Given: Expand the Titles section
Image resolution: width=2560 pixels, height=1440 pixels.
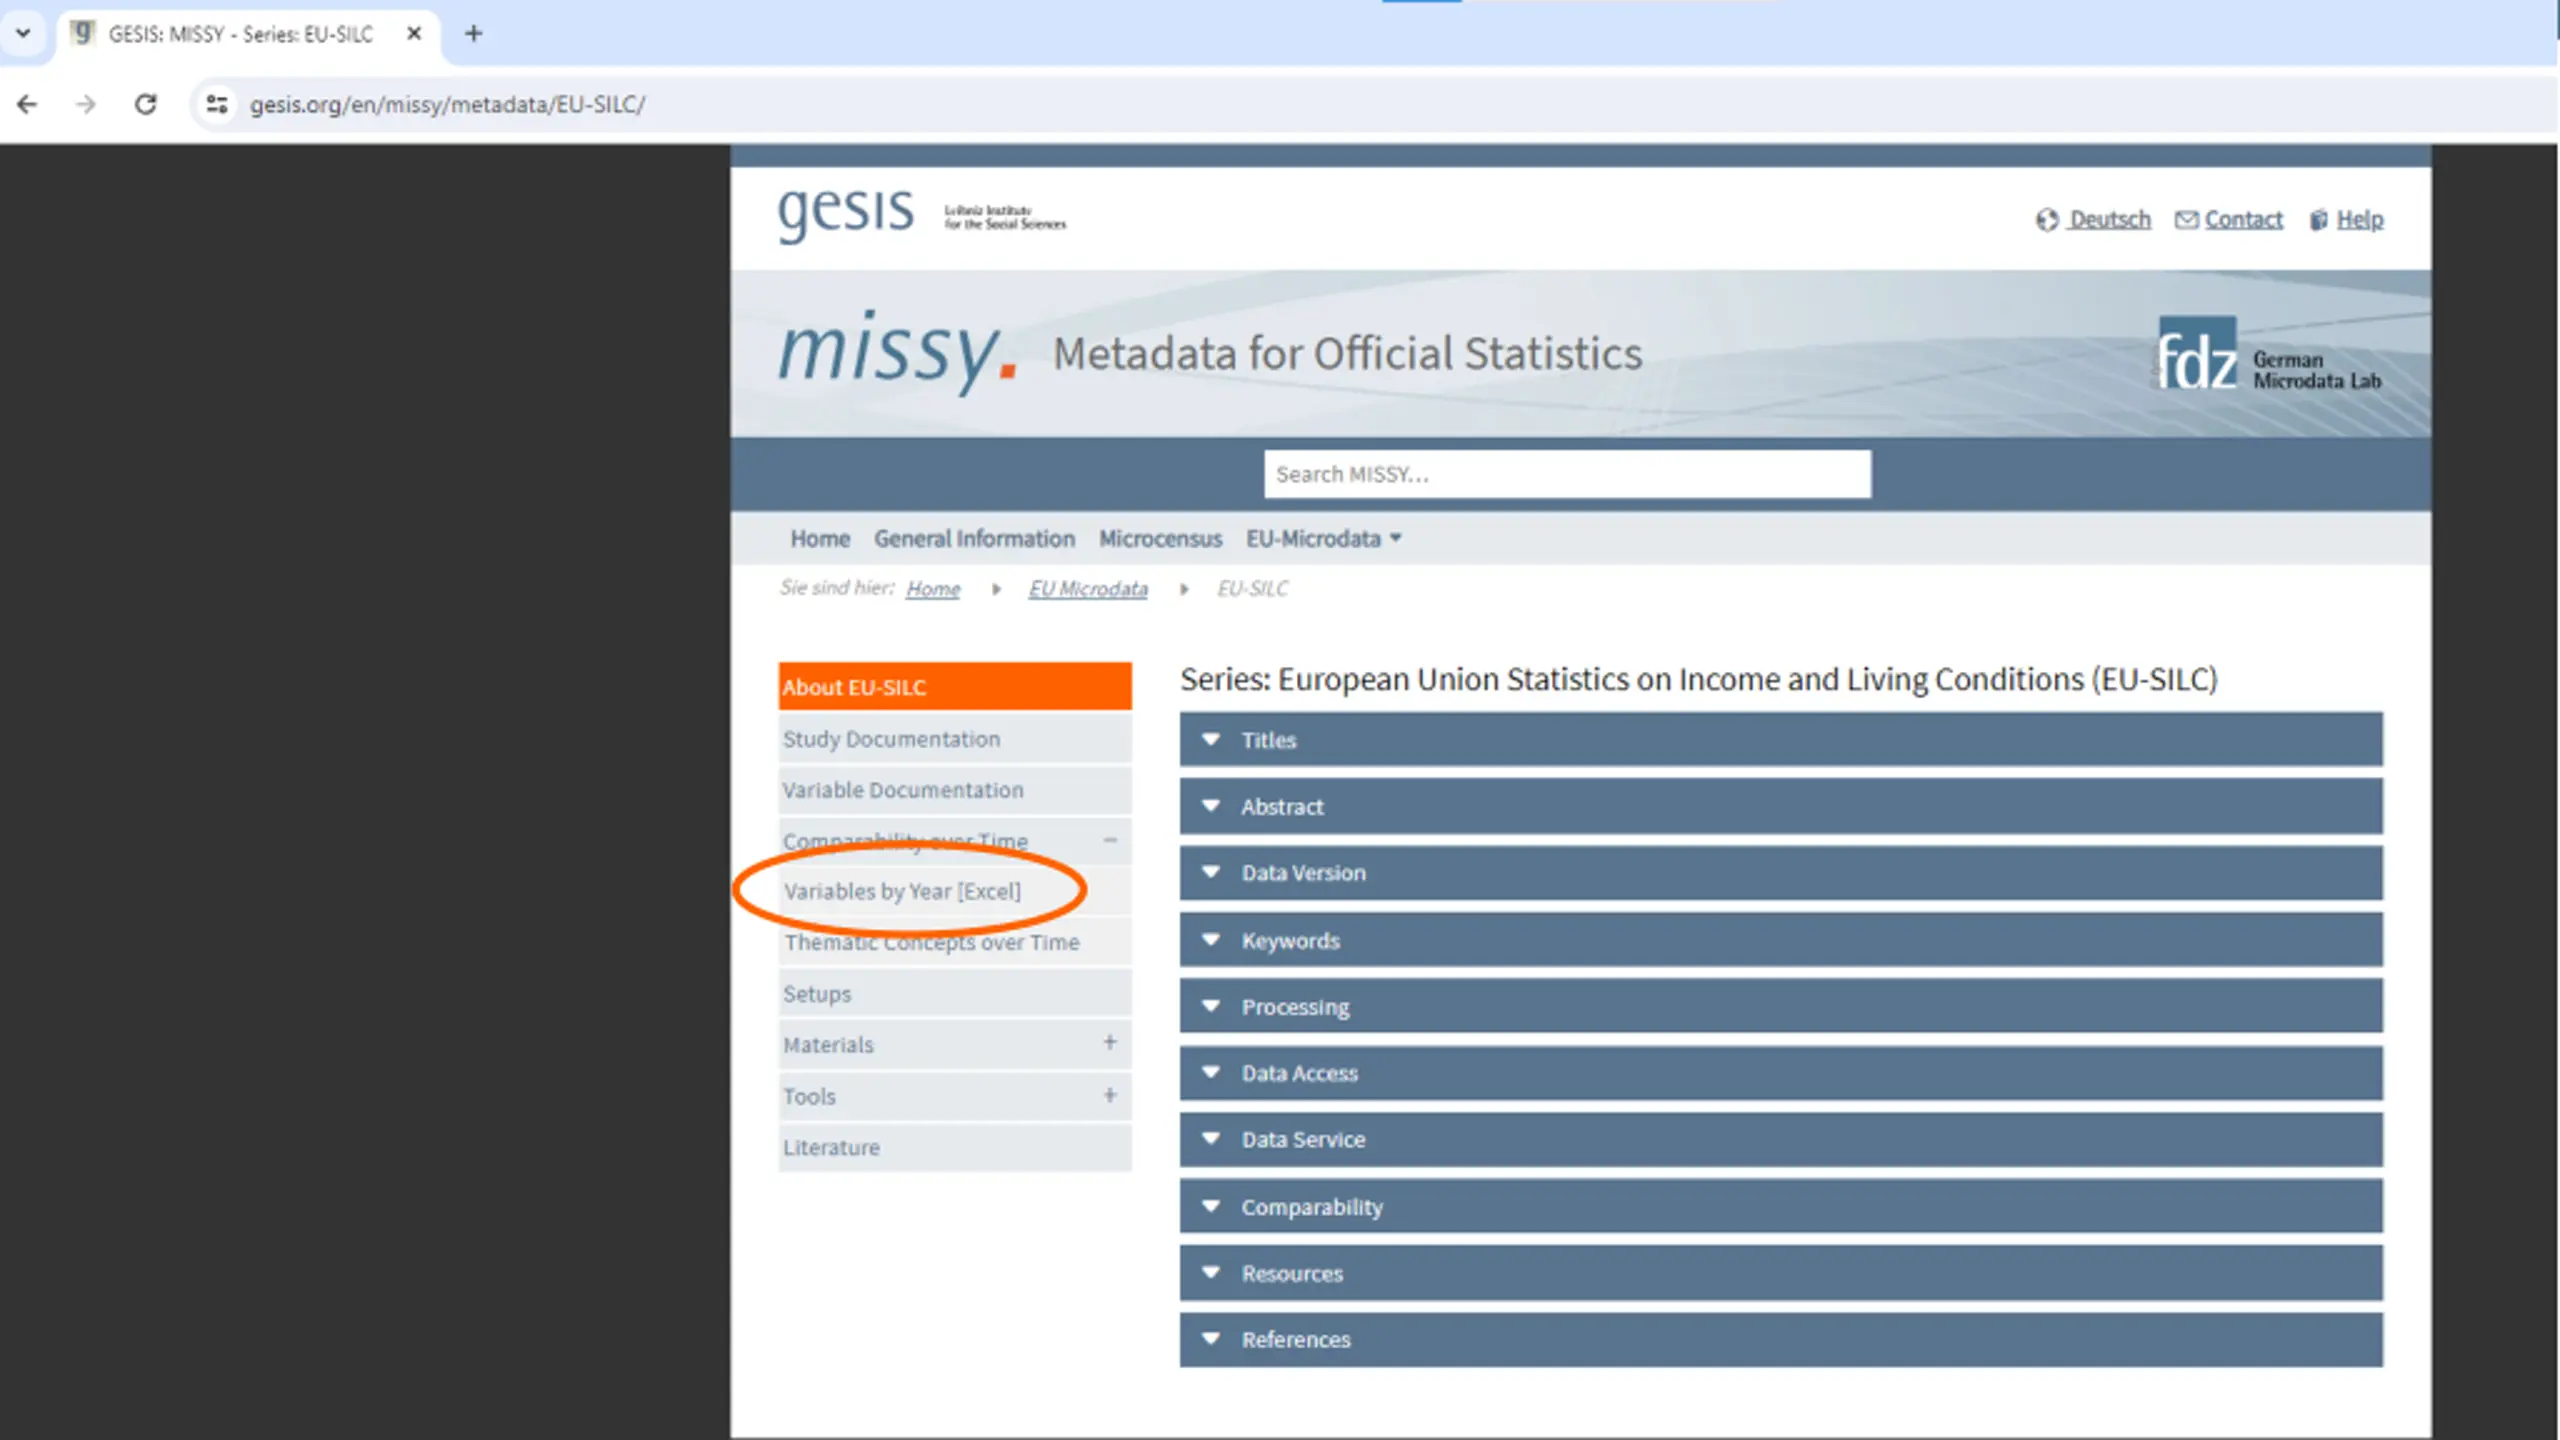Looking at the screenshot, I should tap(1780, 740).
